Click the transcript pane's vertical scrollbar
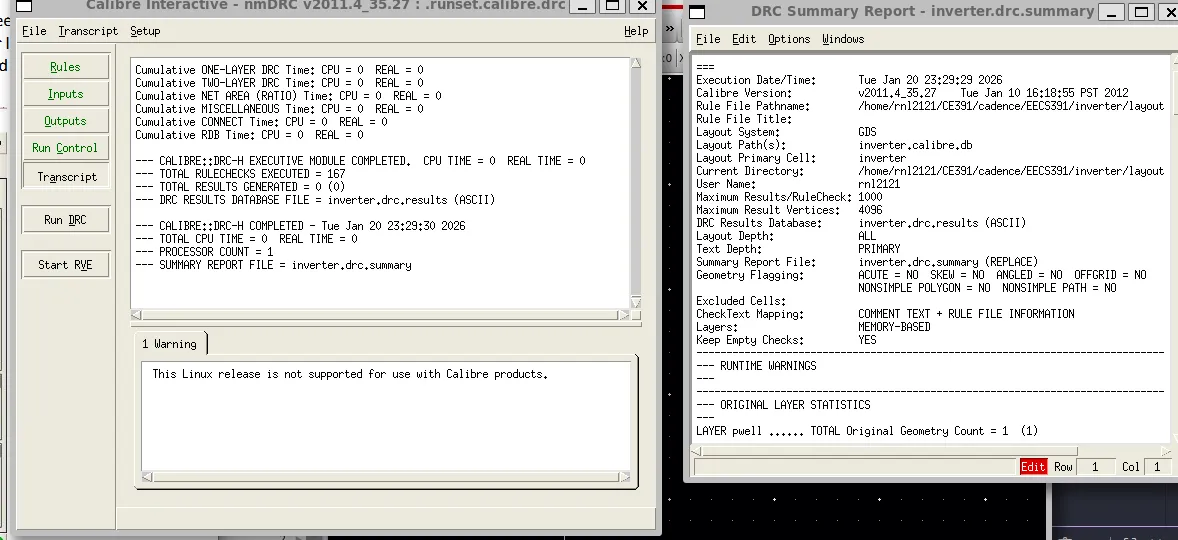 coord(636,180)
